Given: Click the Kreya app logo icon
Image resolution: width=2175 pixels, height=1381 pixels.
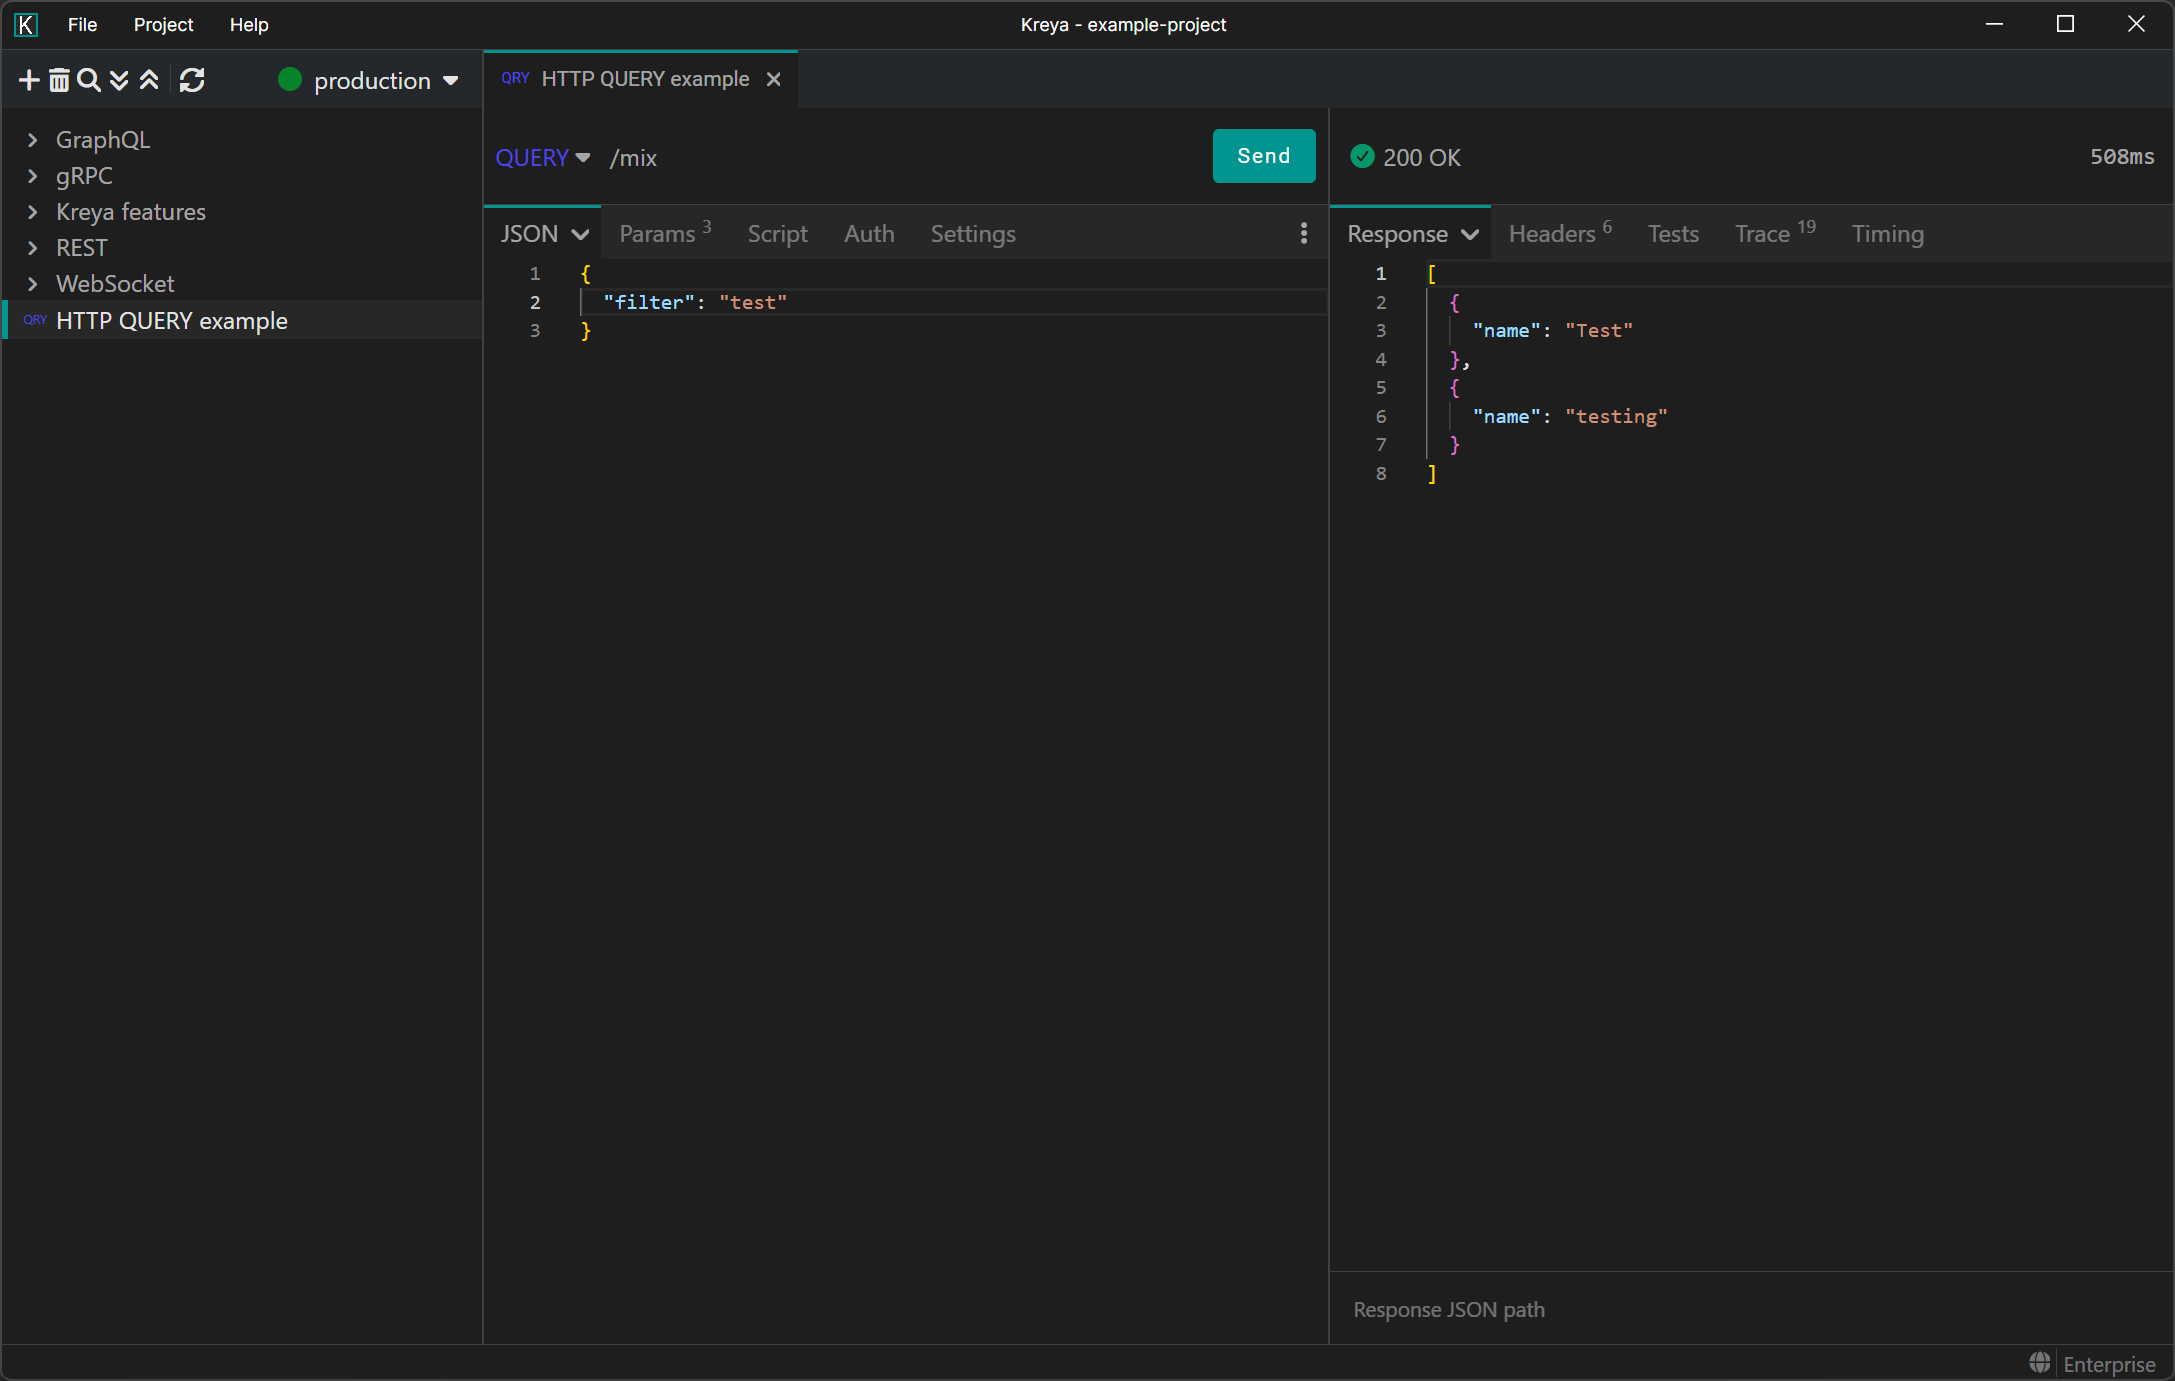Looking at the screenshot, I should point(26,25).
